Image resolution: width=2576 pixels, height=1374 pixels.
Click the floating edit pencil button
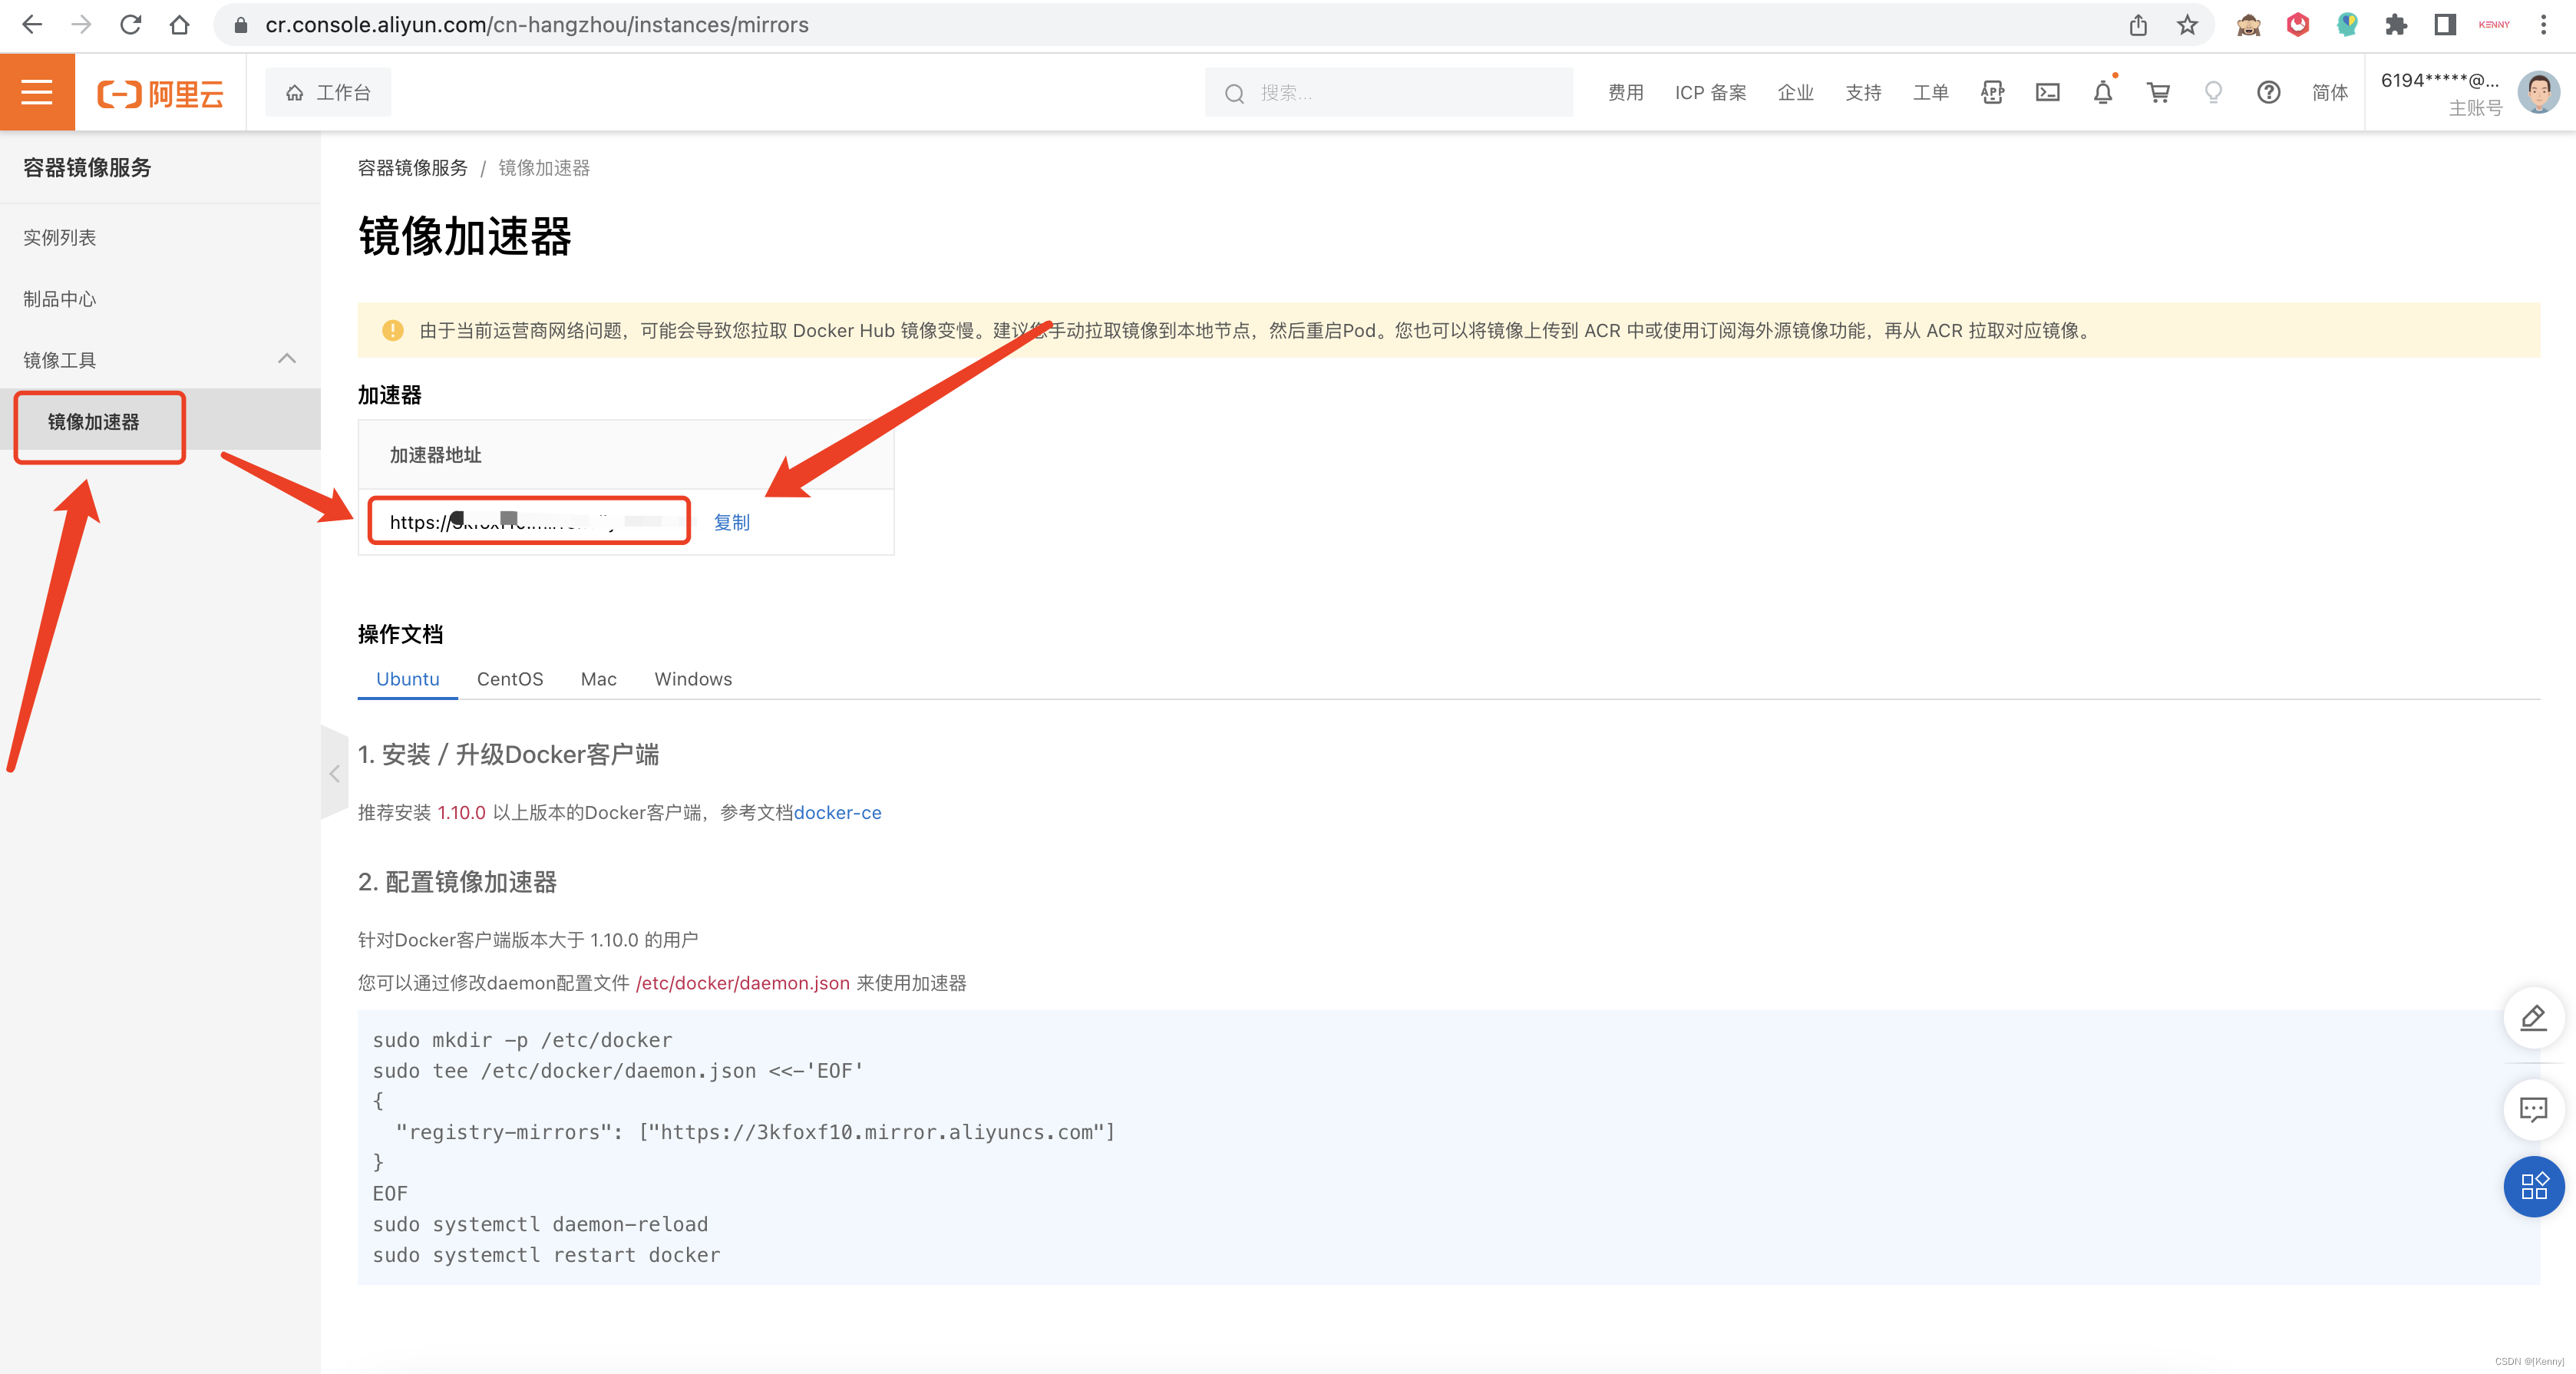coord(2533,1018)
